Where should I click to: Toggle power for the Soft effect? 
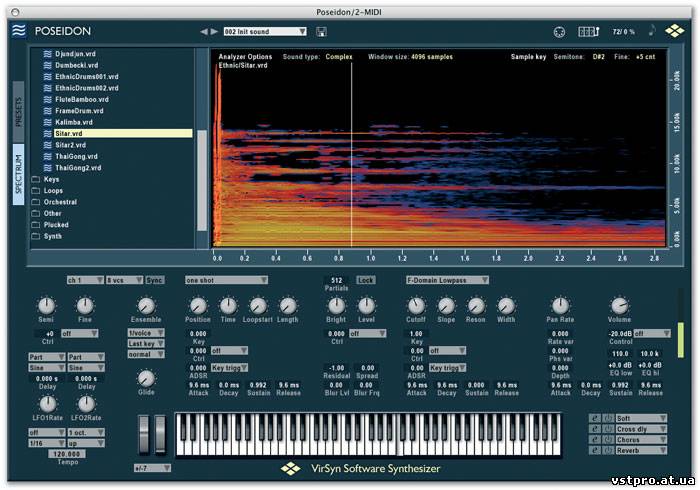[x=608, y=418]
